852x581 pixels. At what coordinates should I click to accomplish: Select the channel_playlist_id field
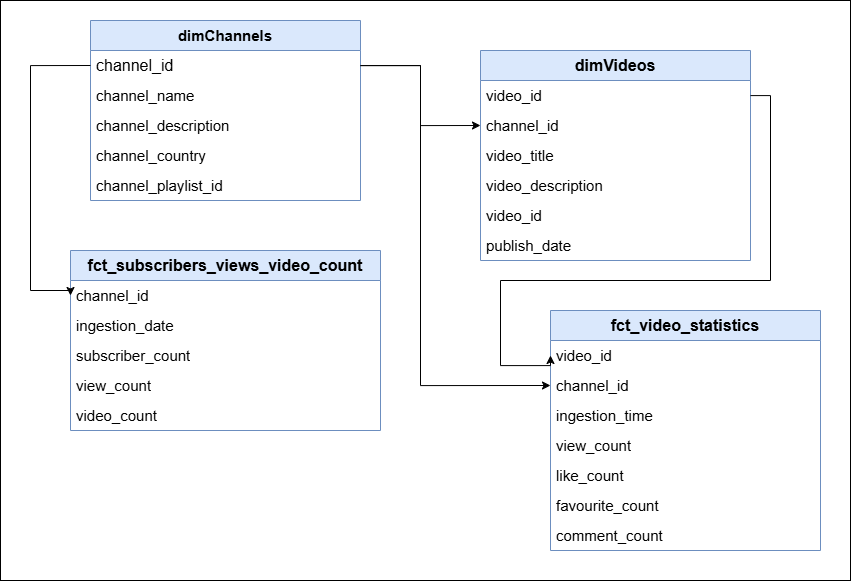click(x=225, y=185)
